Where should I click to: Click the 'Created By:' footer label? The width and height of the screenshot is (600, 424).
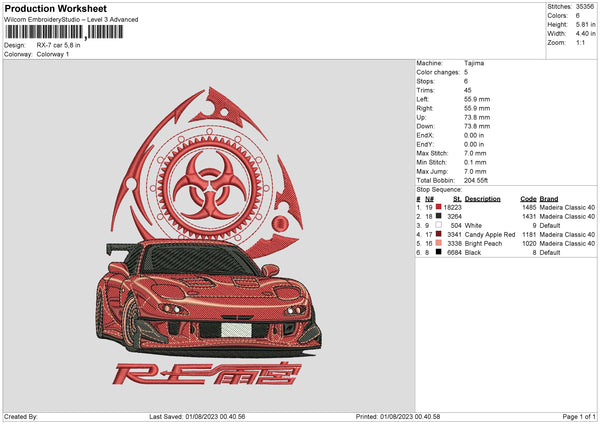21,416
